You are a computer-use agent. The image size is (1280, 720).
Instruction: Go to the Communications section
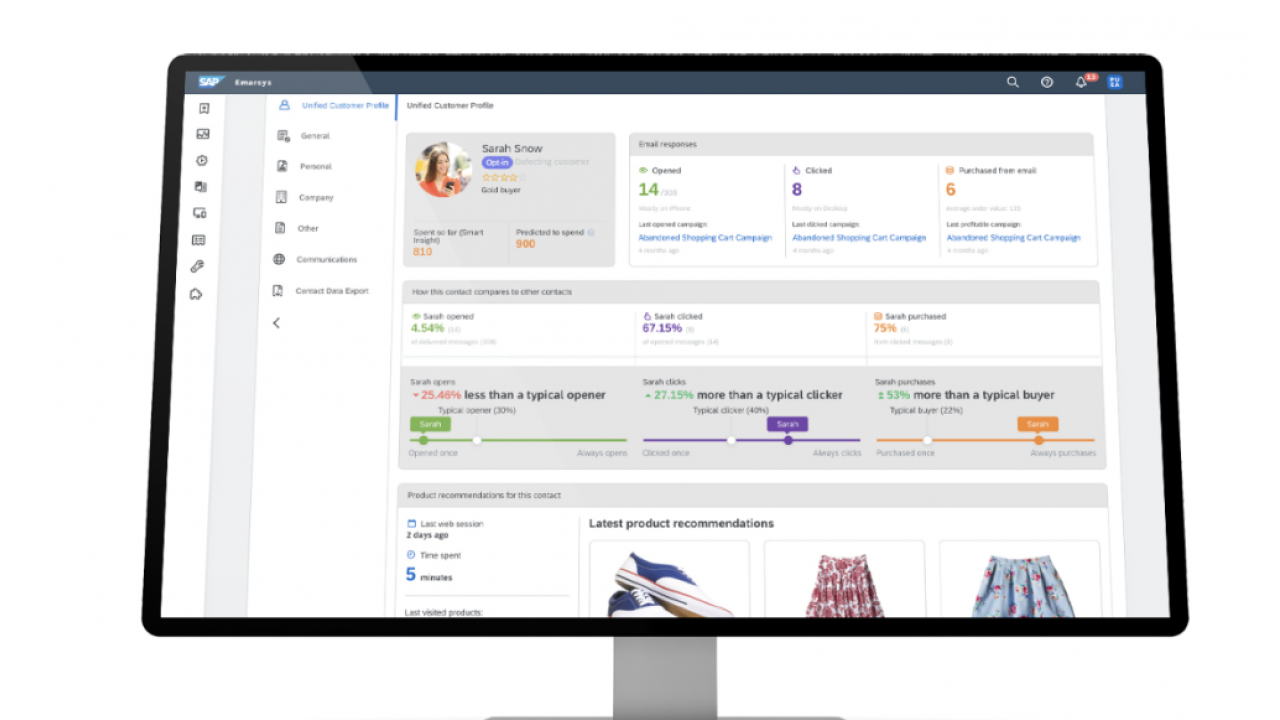click(326, 260)
